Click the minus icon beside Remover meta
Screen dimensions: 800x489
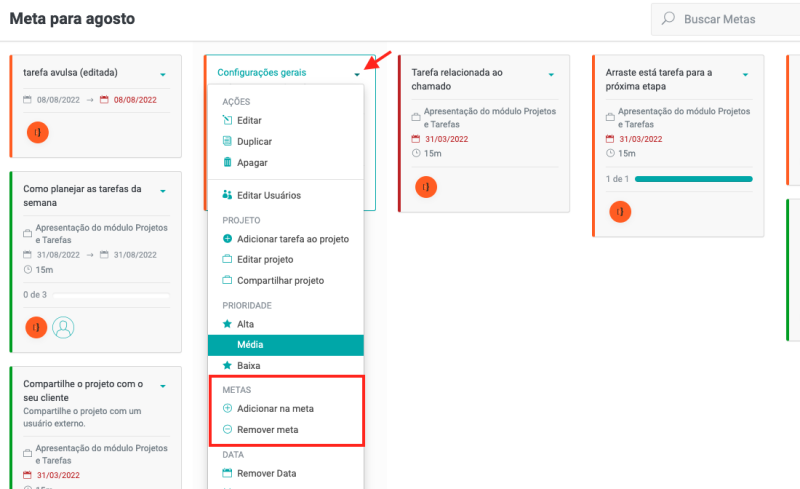pos(228,430)
